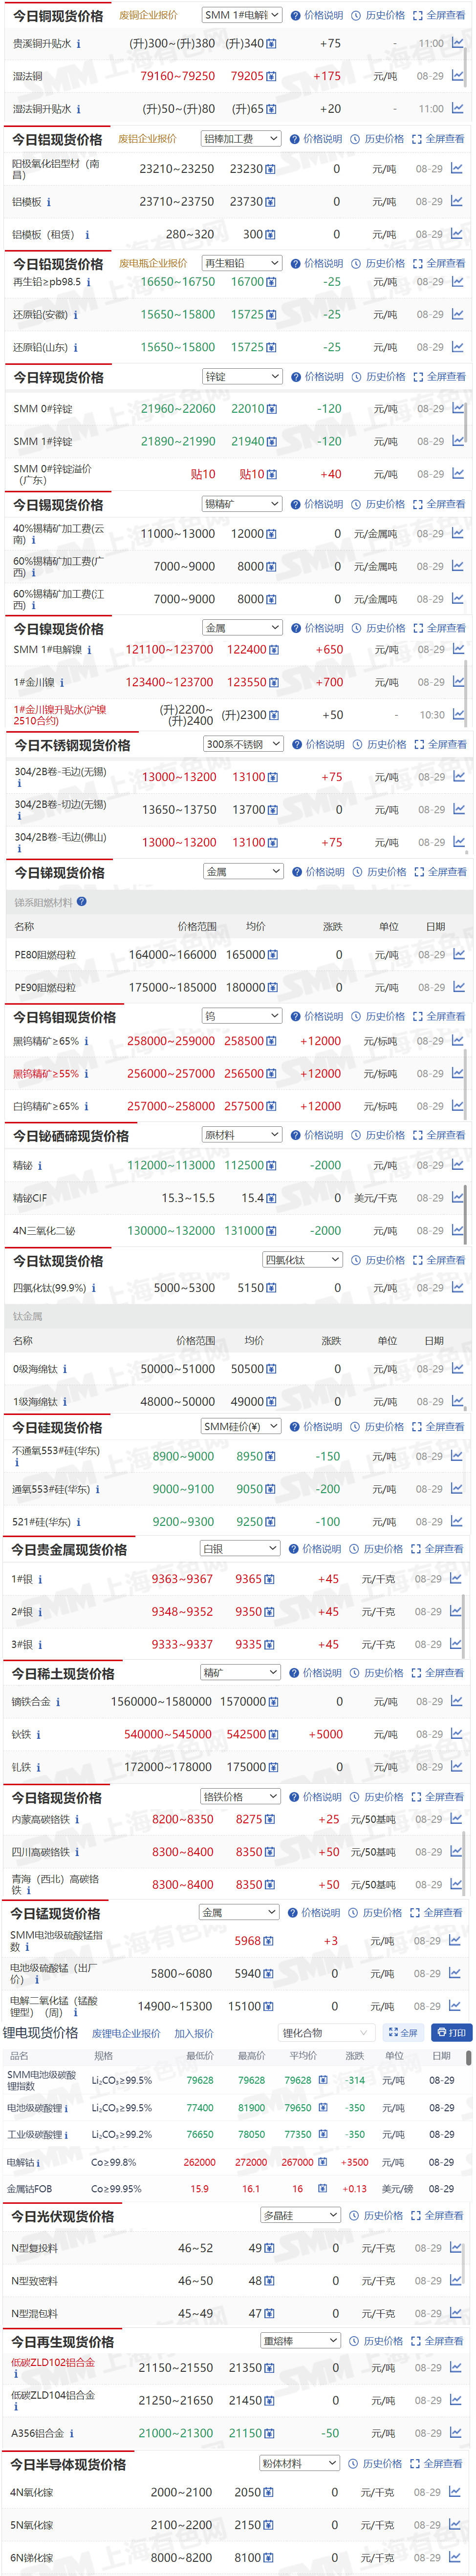
Task: Open trend chart icon for 湿法铜 row
Action: point(457,76)
